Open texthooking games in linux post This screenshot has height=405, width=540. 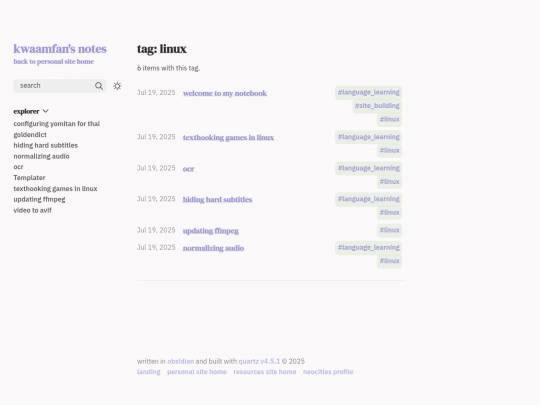pos(228,137)
